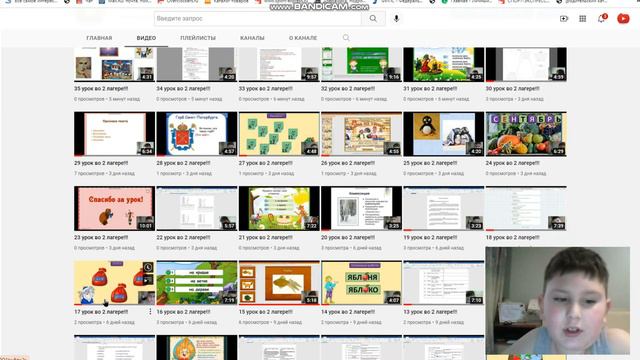Play the thumbnail for 32 урок во 2 лагере
640x360 pixels.
point(361,64)
